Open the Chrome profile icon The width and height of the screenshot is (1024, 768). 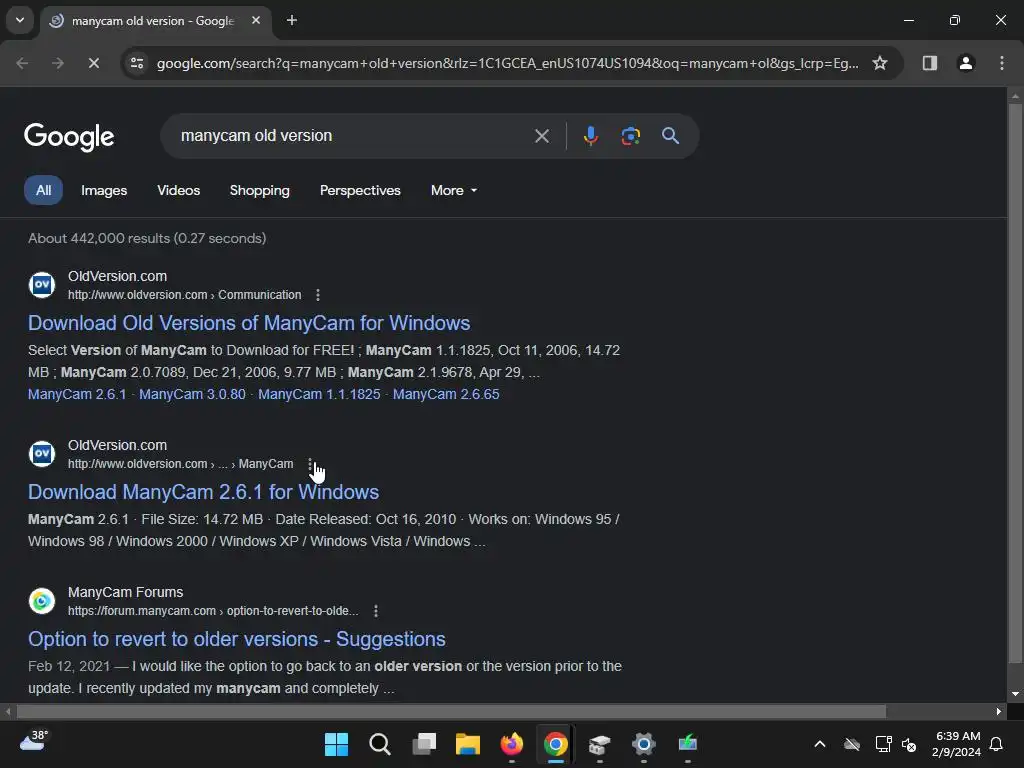click(x=966, y=63)
